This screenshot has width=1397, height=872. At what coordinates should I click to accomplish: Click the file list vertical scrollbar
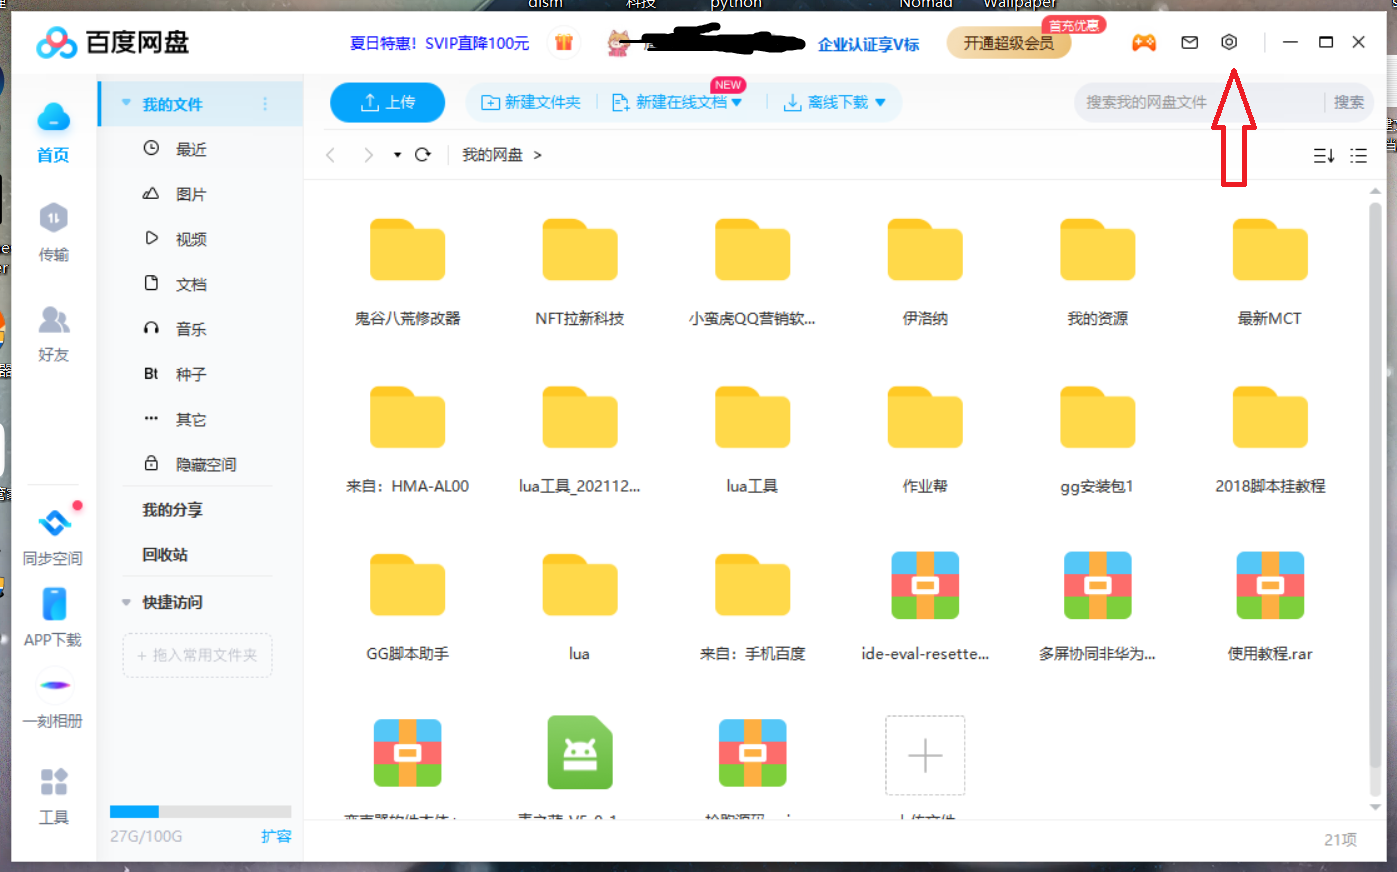(x=1375, y=485)
